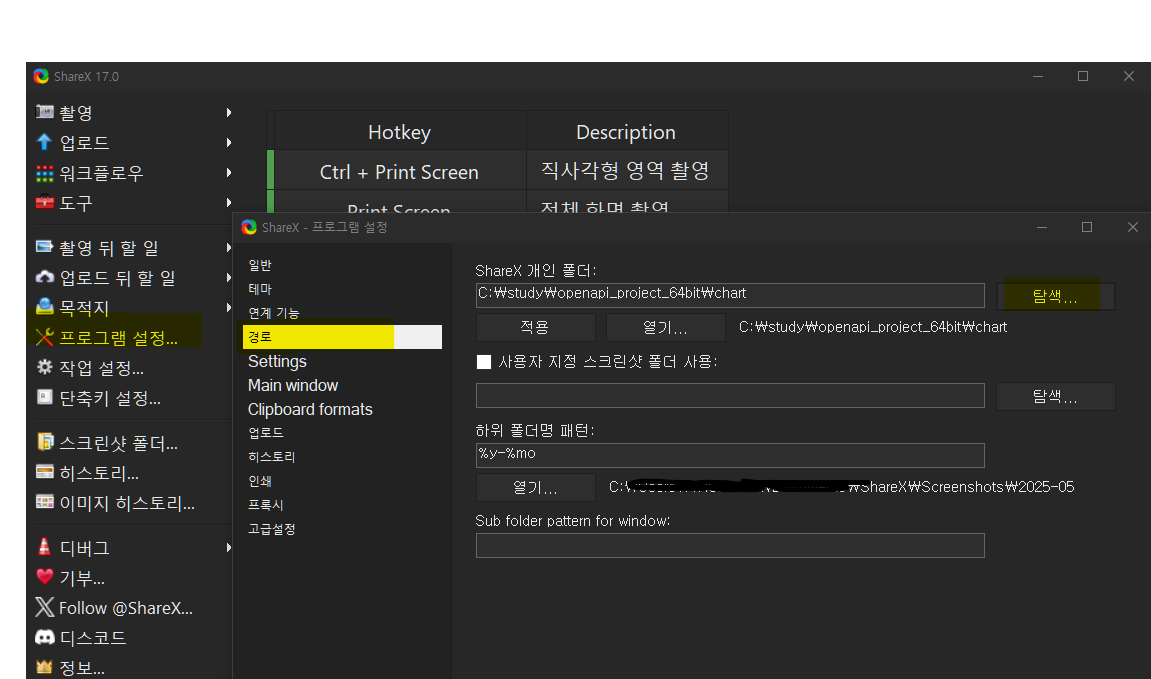Click the 히스토리 icon
Image resolution: width=1151 pixels, height=679 pixels.
(45, 472)
